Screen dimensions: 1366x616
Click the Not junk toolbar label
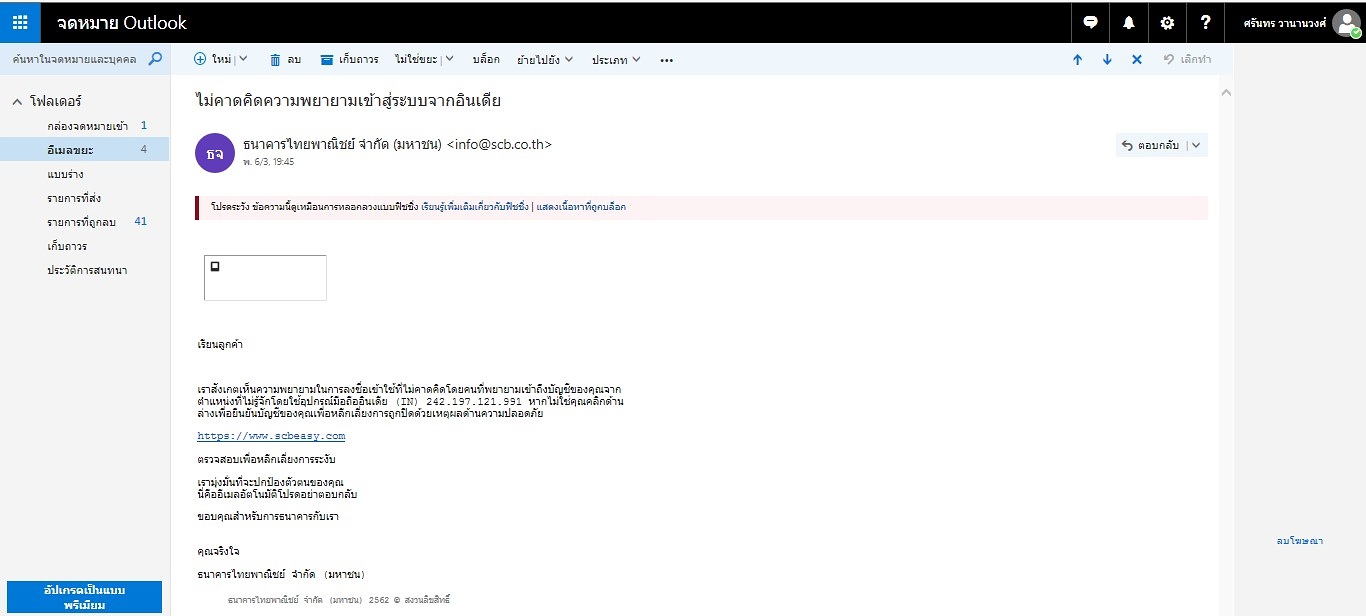(x=415, y=59)
